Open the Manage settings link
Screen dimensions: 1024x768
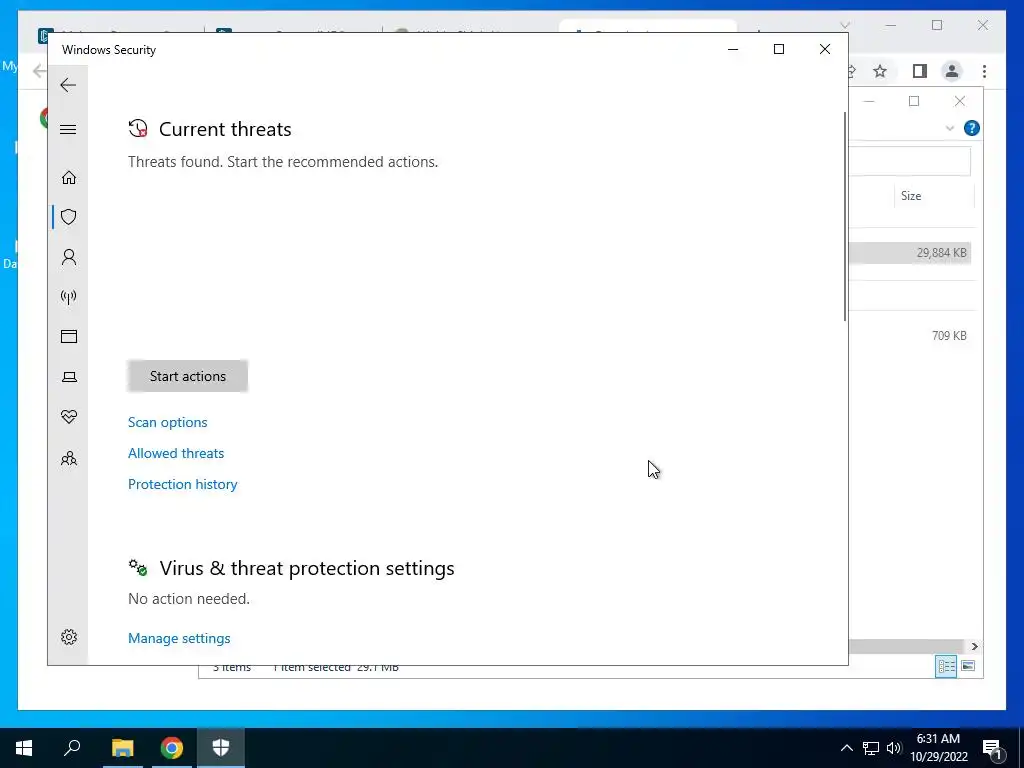coord(179,639)
